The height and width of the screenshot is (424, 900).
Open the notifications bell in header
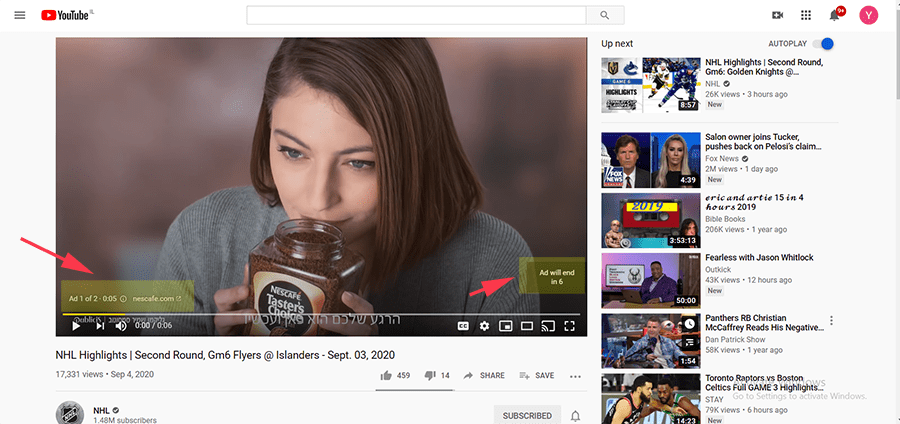pyautogui.click(x=835, y=15)
